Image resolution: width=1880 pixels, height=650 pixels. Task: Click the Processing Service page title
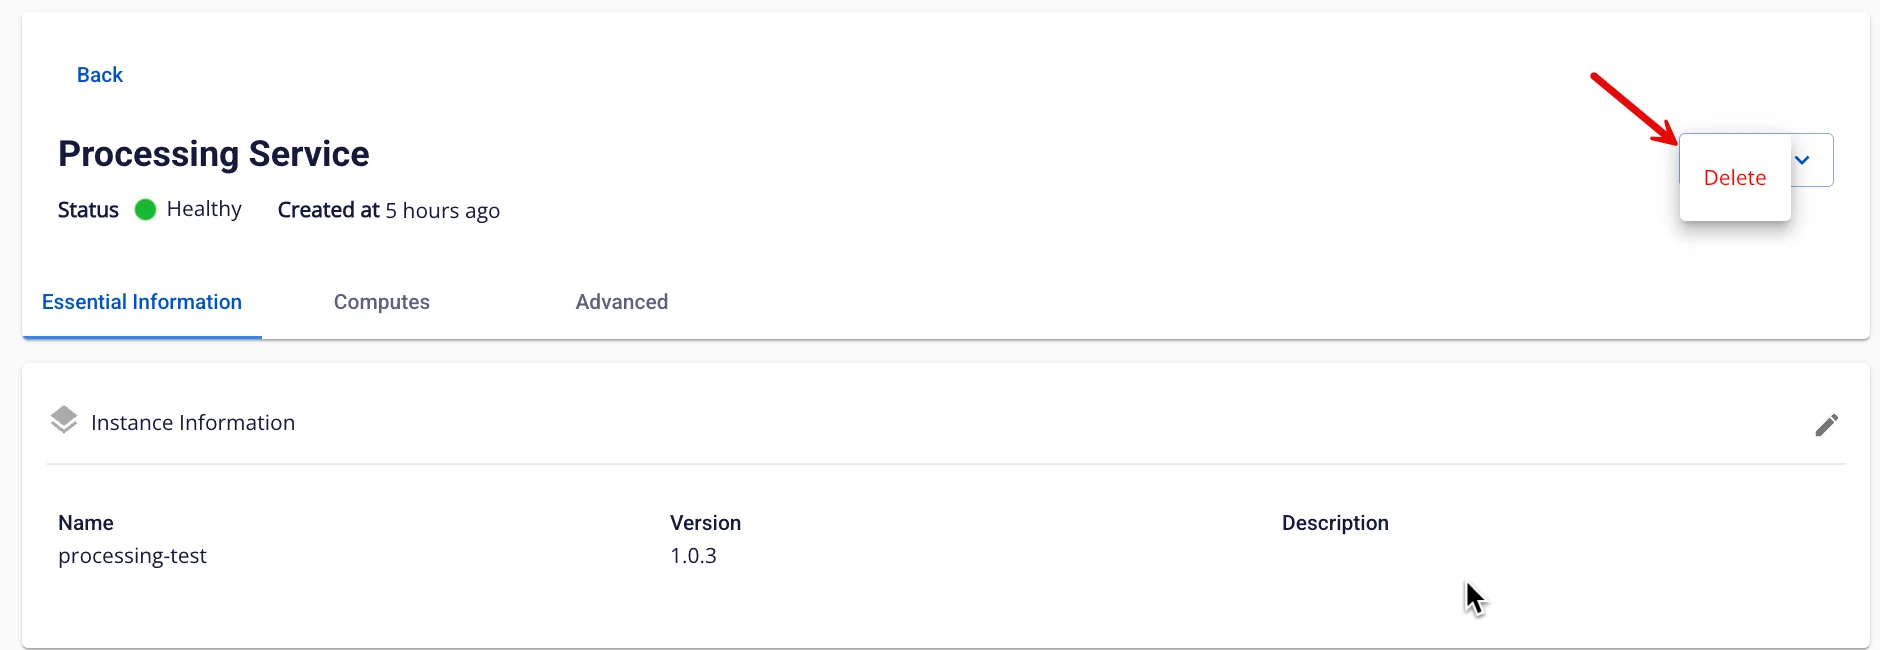click(214, 154)
